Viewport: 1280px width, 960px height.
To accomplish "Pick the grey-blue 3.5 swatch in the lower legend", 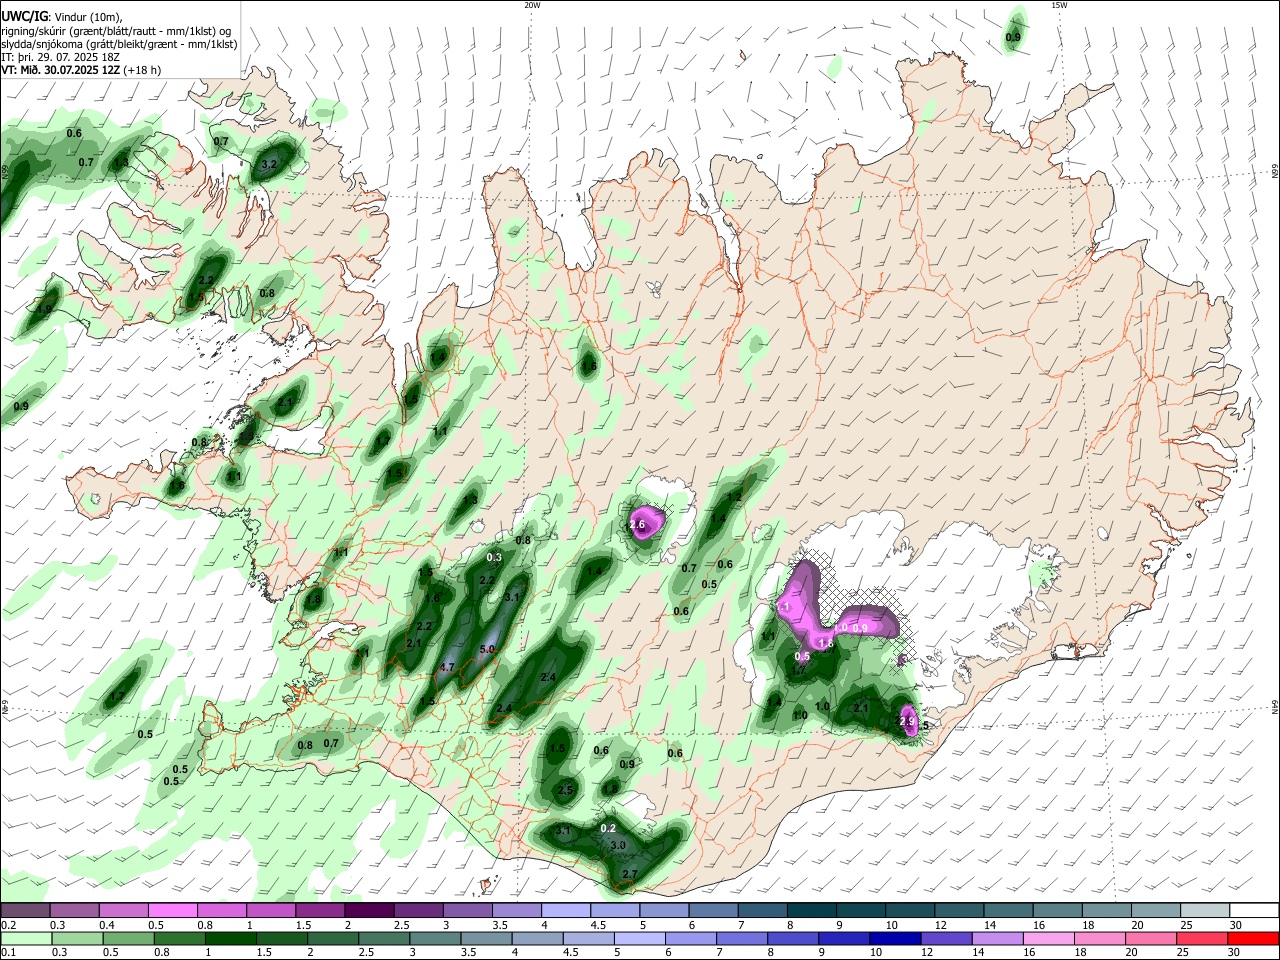I will click(485, 938).
